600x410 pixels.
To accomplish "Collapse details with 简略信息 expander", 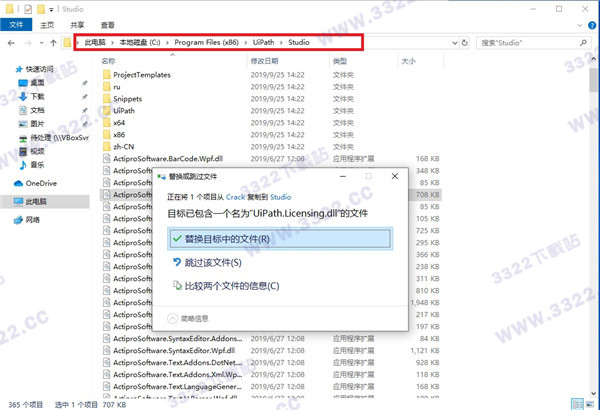I will tap(188, 319).
